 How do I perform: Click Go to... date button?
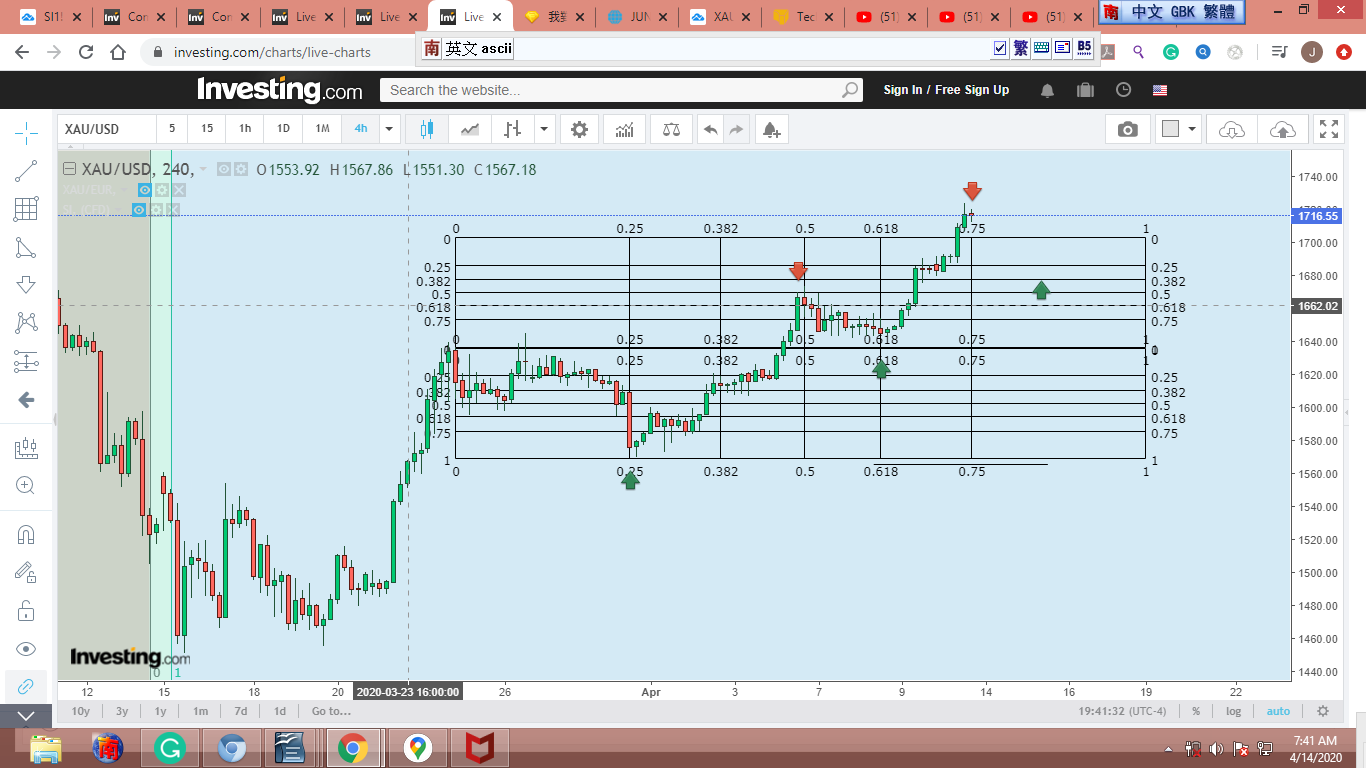(331, 711)
